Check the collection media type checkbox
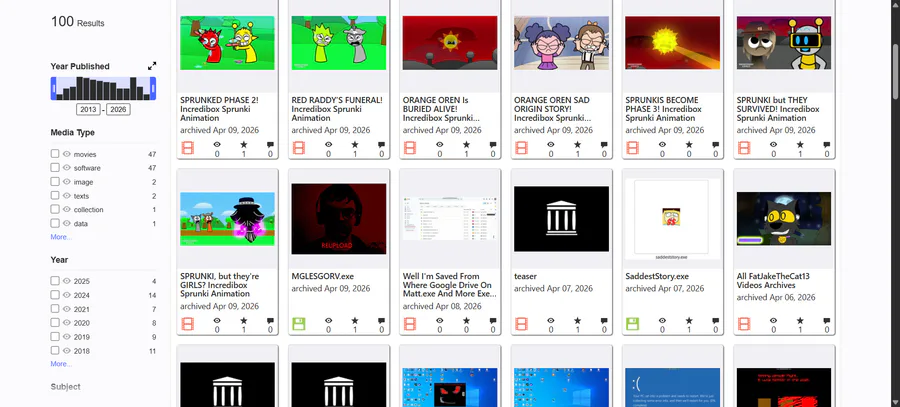The width and height of the screenshot is (900, 407). click(x=55, y=210)
